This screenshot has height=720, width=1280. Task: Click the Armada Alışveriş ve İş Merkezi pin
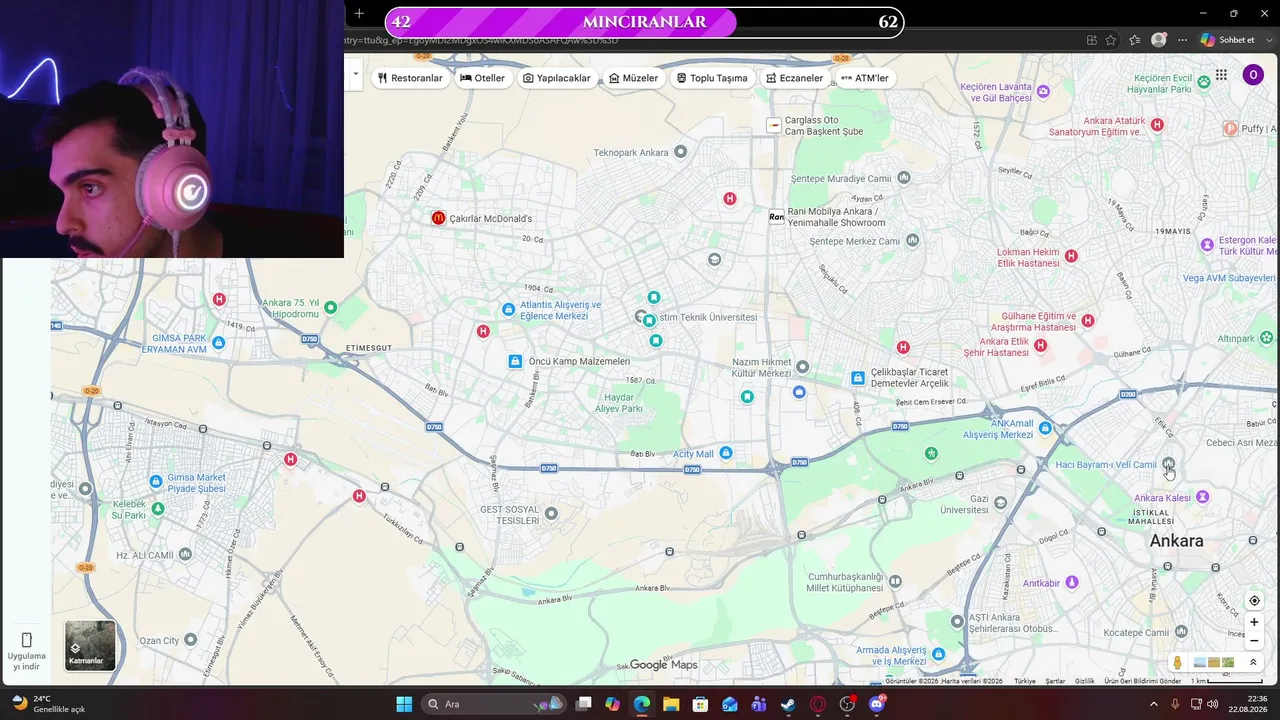tap(938, 654)
